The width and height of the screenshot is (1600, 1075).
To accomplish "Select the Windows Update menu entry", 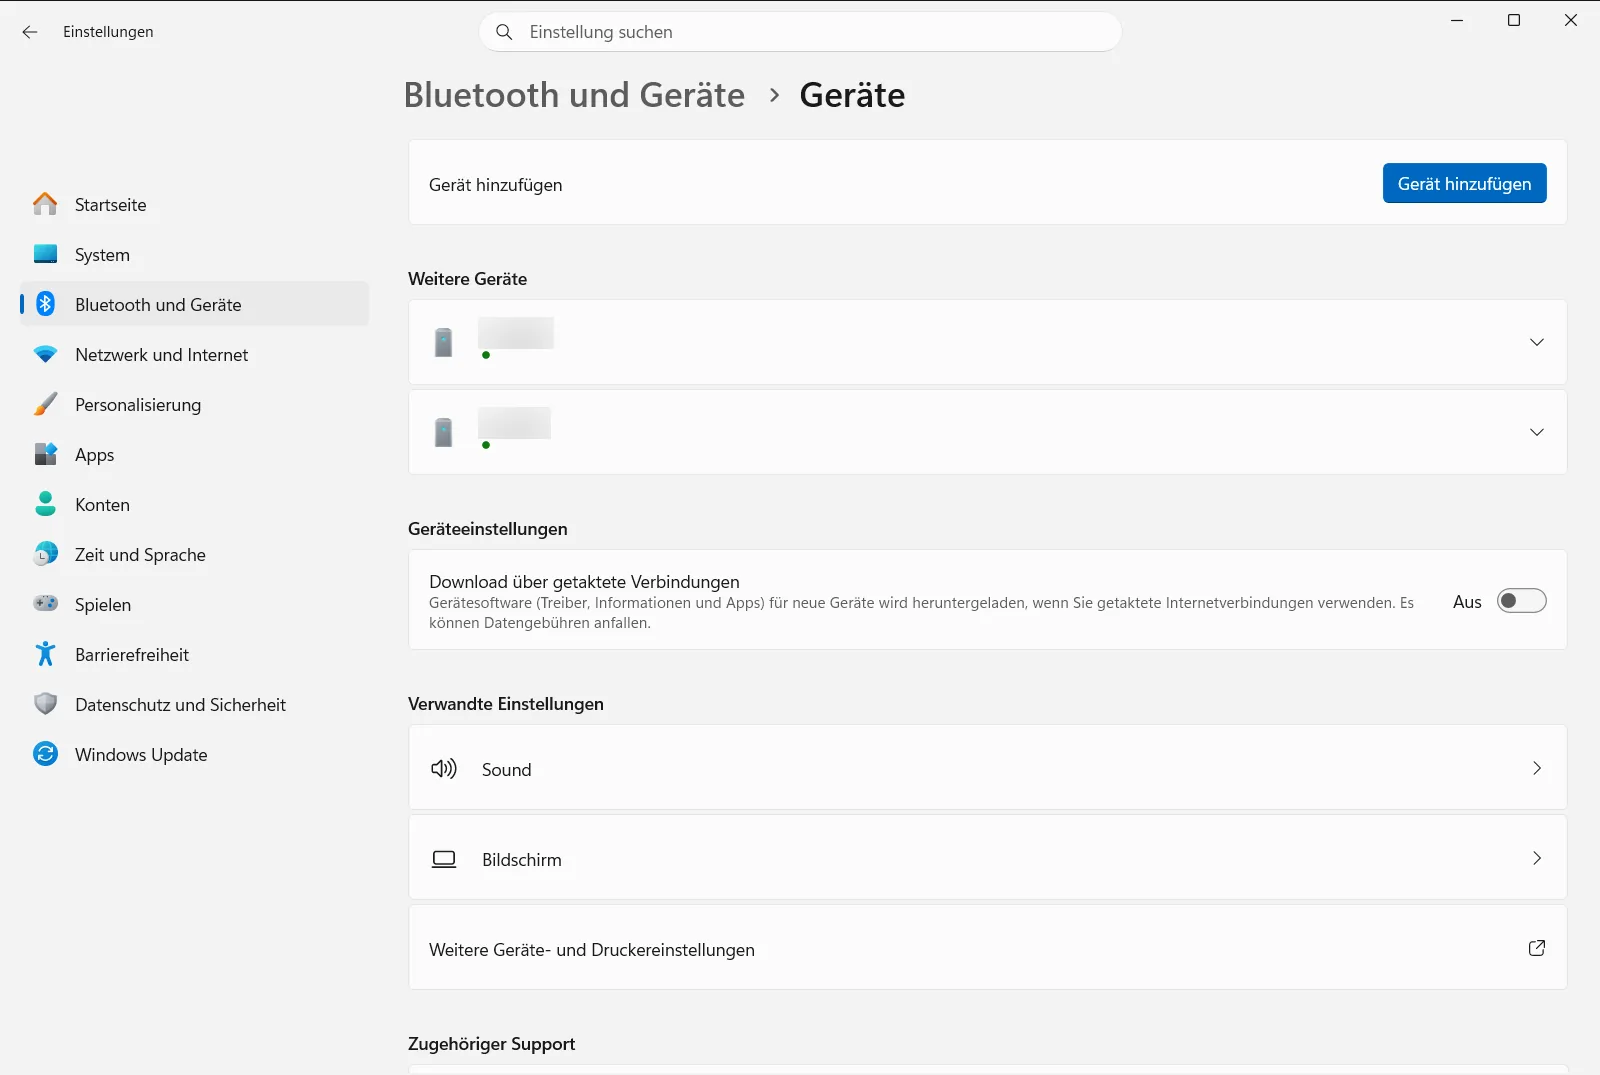I will (x=194, y=754).
